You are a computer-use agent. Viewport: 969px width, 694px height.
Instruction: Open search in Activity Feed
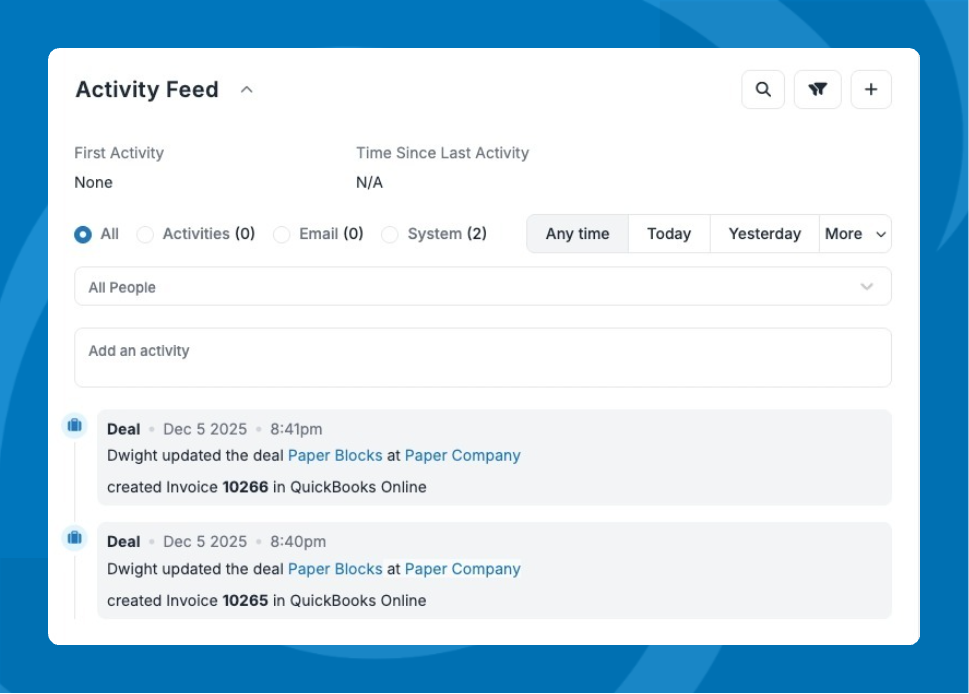(763, 90)
